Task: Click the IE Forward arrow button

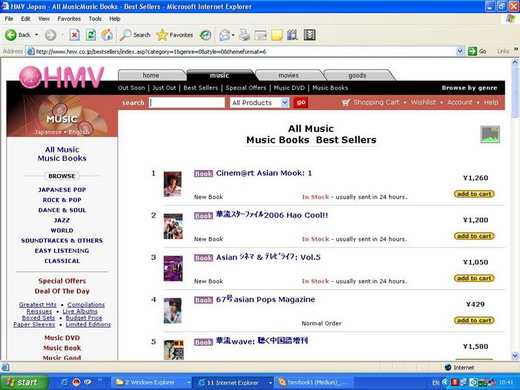Action: 51,35
